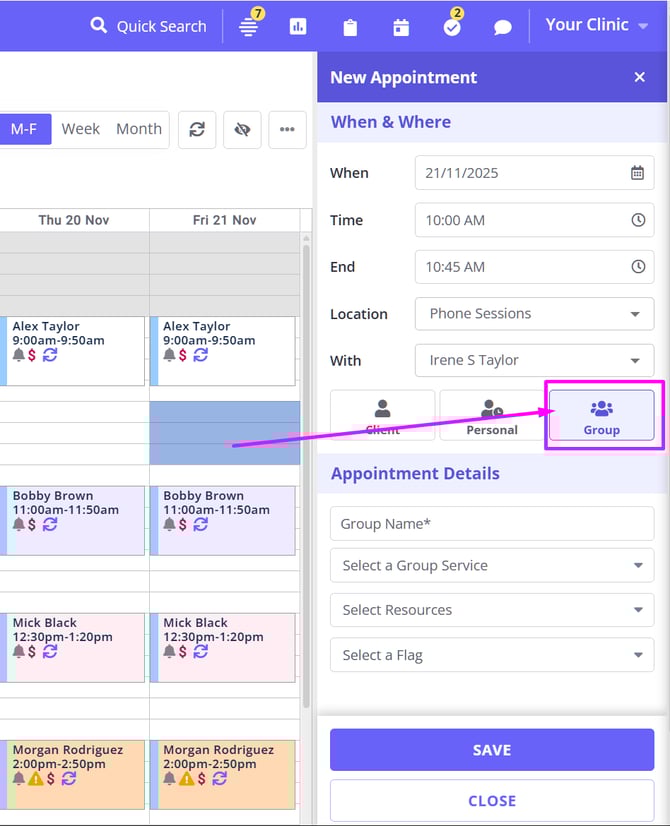Select the Group appointment type
Image resolution: width=670 pixels, height=826 pixels.
point(601,415)
